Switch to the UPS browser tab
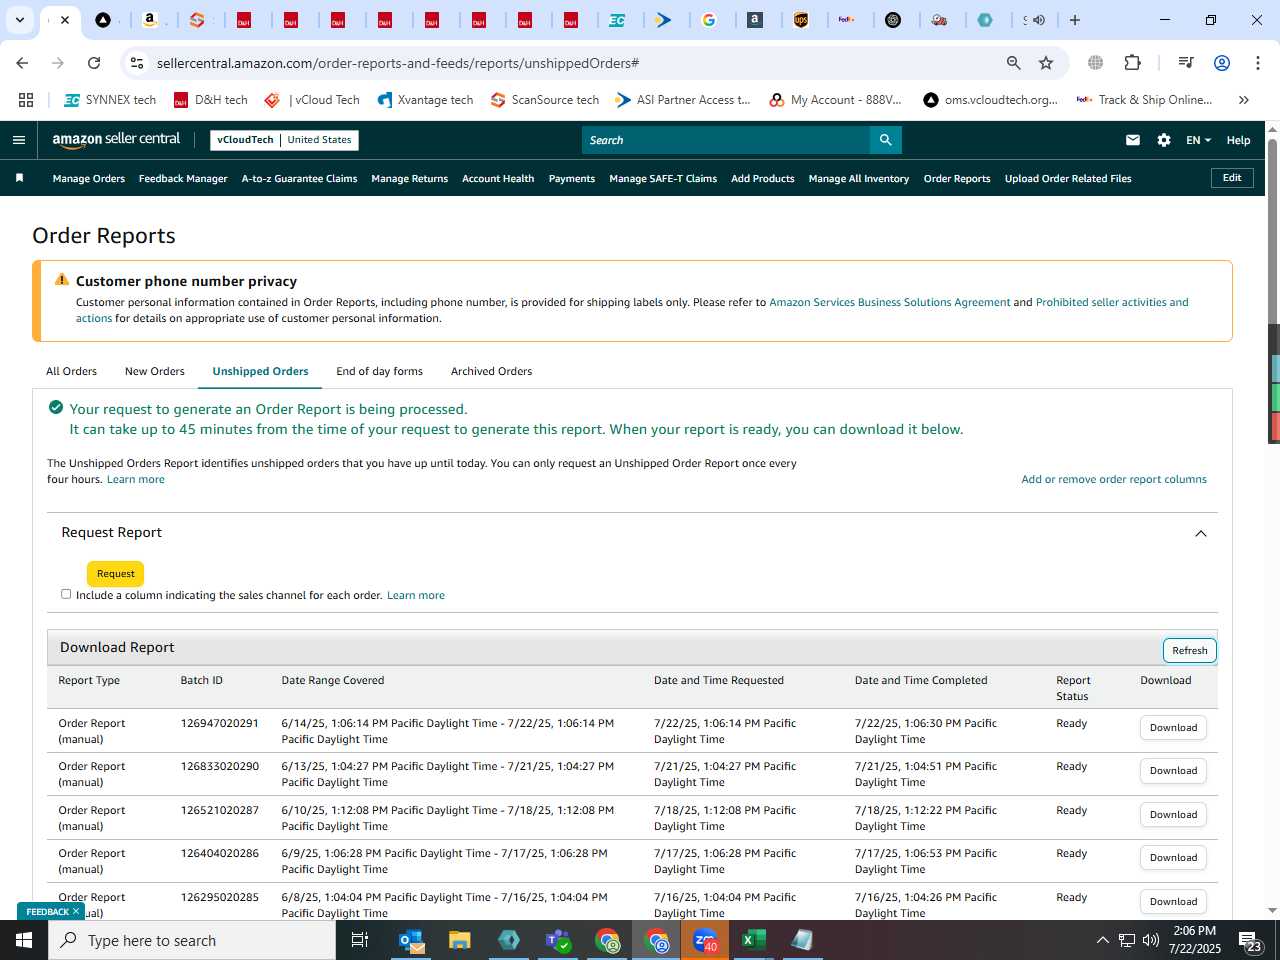This screenshot has width=1280, height=960. click(x=801, y=20)
